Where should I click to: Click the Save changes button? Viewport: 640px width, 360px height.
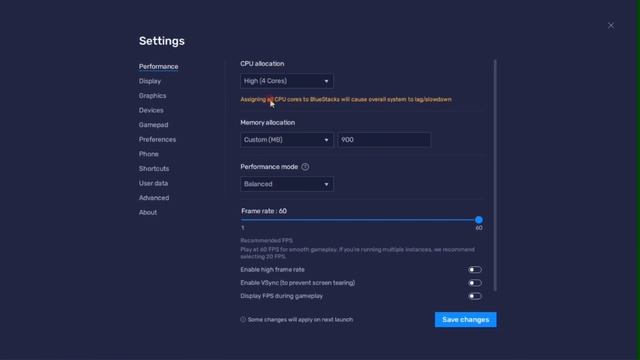coord(465,320)
